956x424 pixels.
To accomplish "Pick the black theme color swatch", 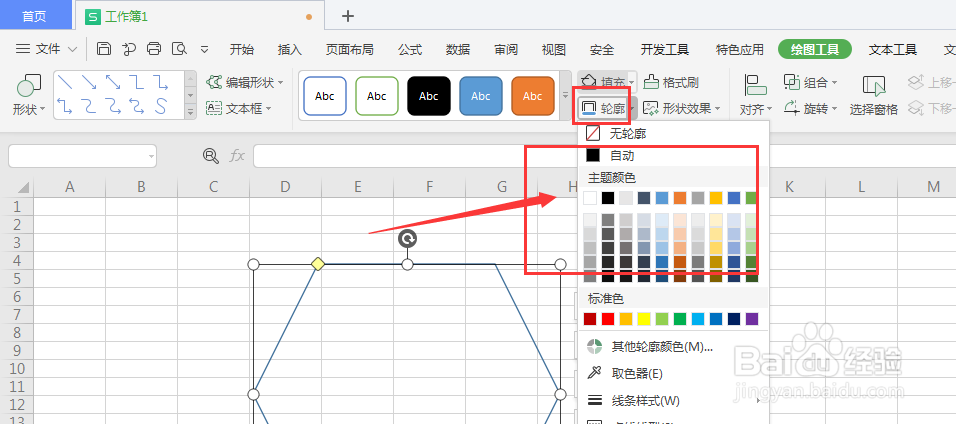I will tap(608, 198).
